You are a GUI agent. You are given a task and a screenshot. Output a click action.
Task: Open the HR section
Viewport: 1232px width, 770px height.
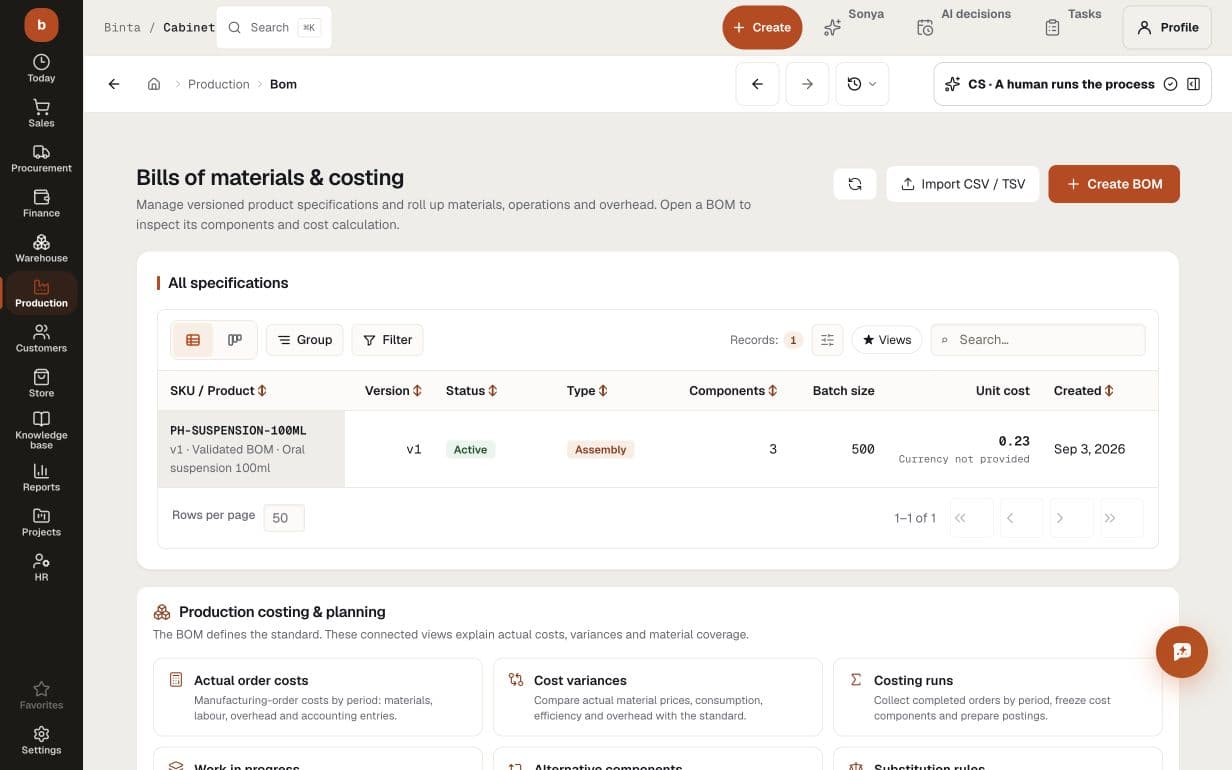pos(41,567)
